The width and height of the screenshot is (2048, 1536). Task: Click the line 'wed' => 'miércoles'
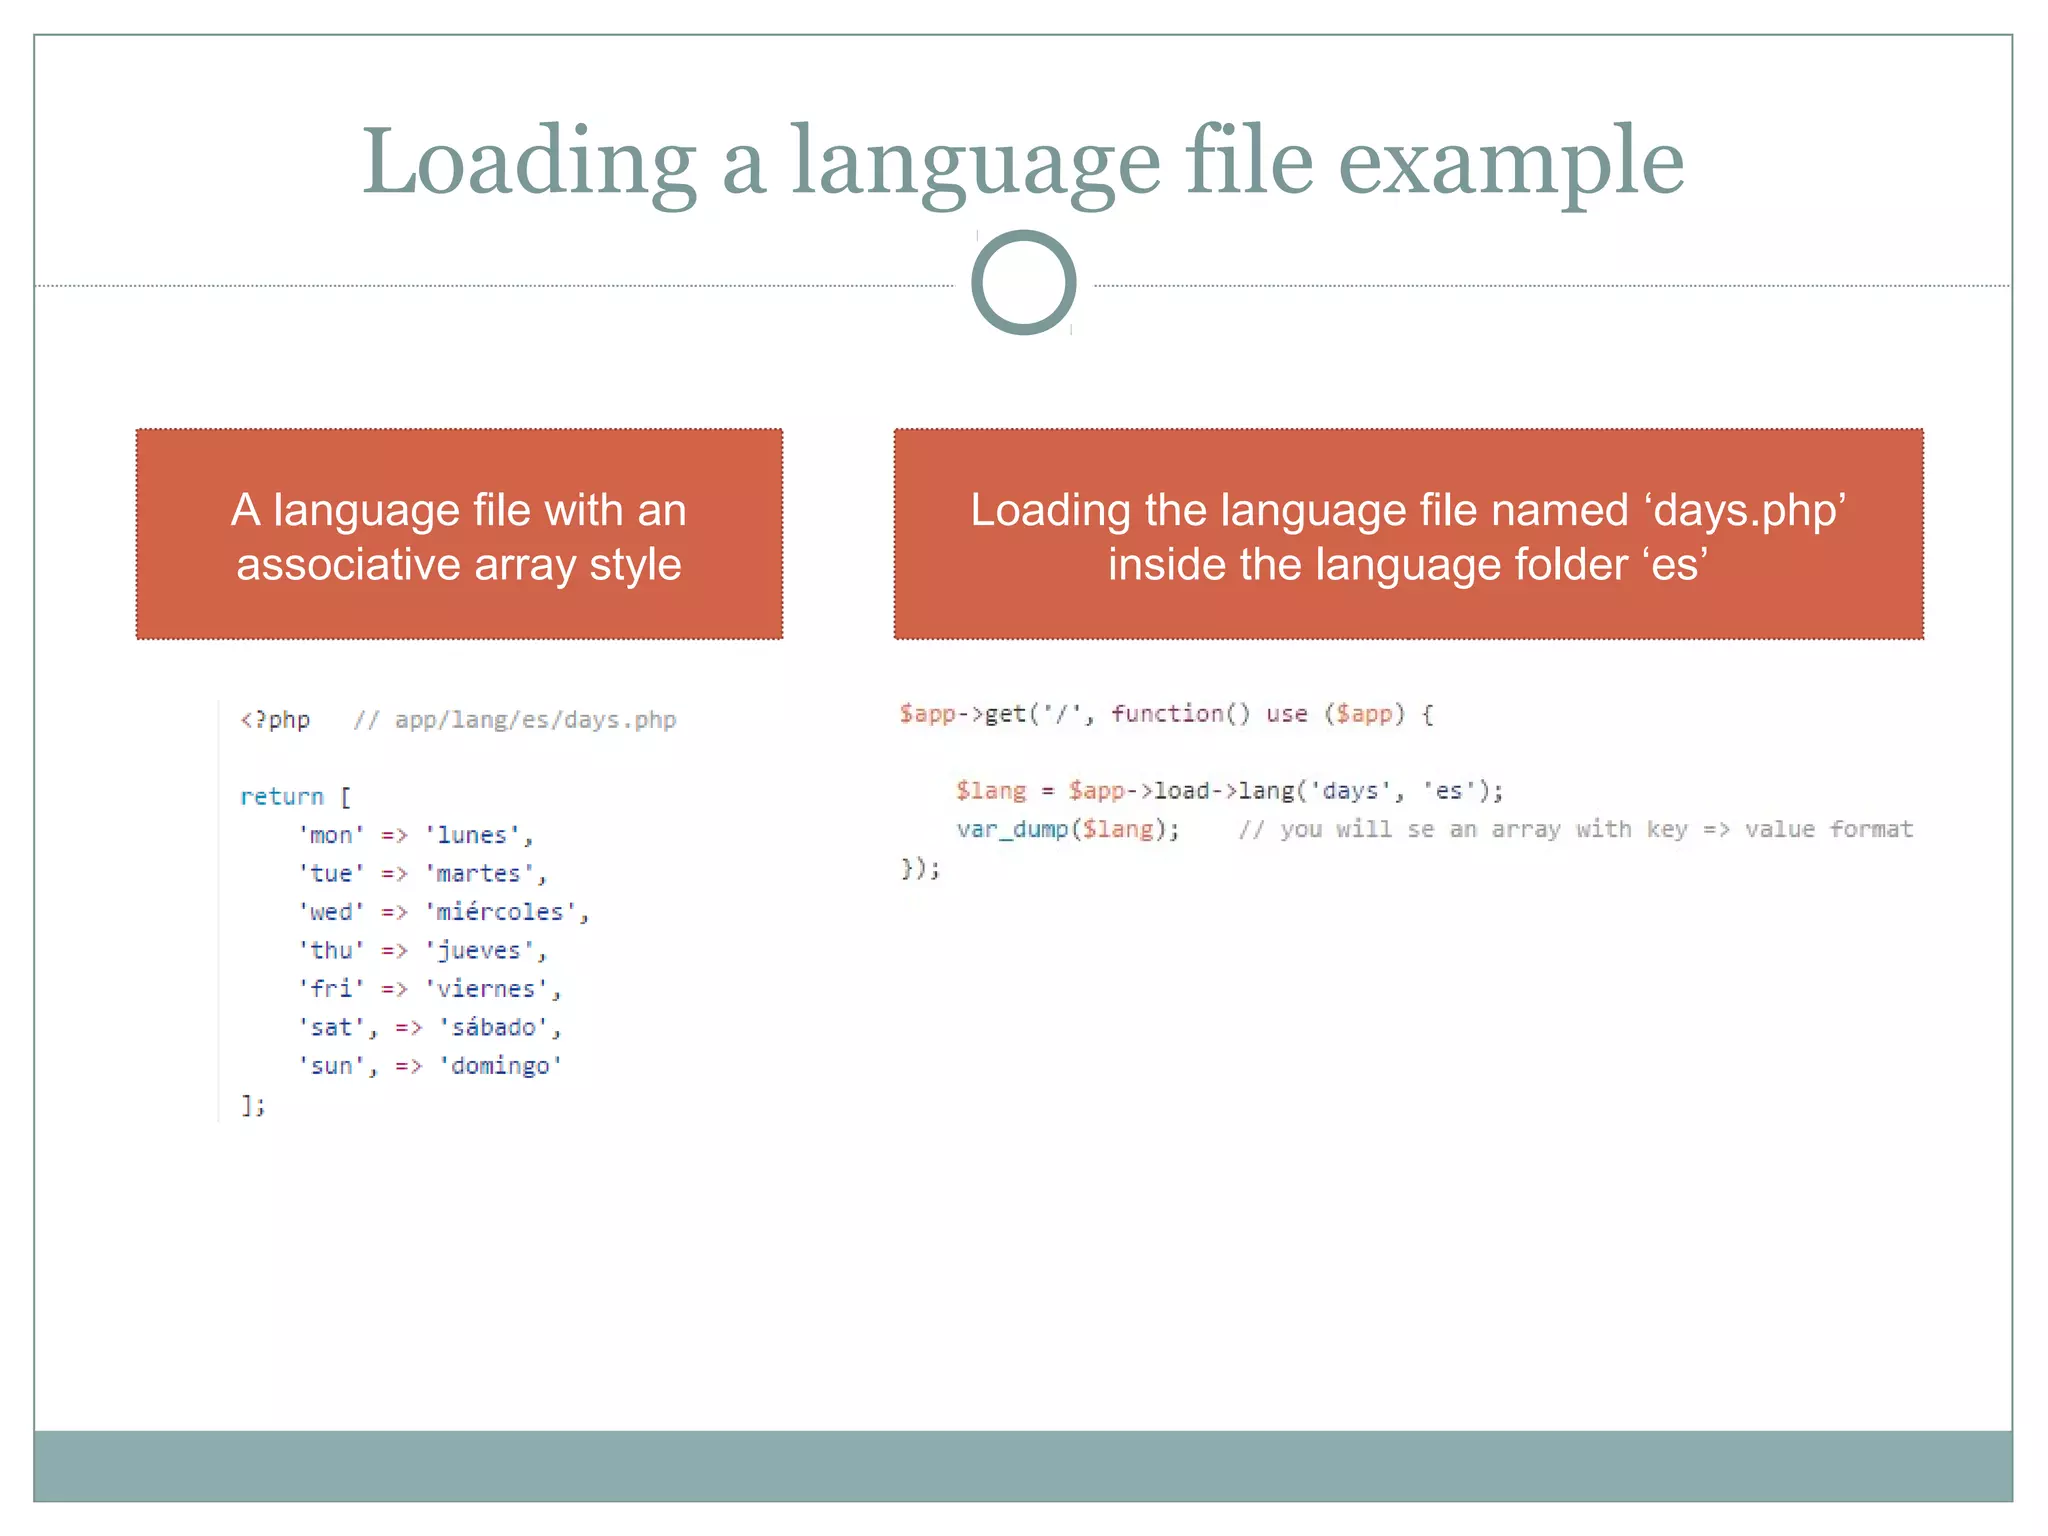444,912
